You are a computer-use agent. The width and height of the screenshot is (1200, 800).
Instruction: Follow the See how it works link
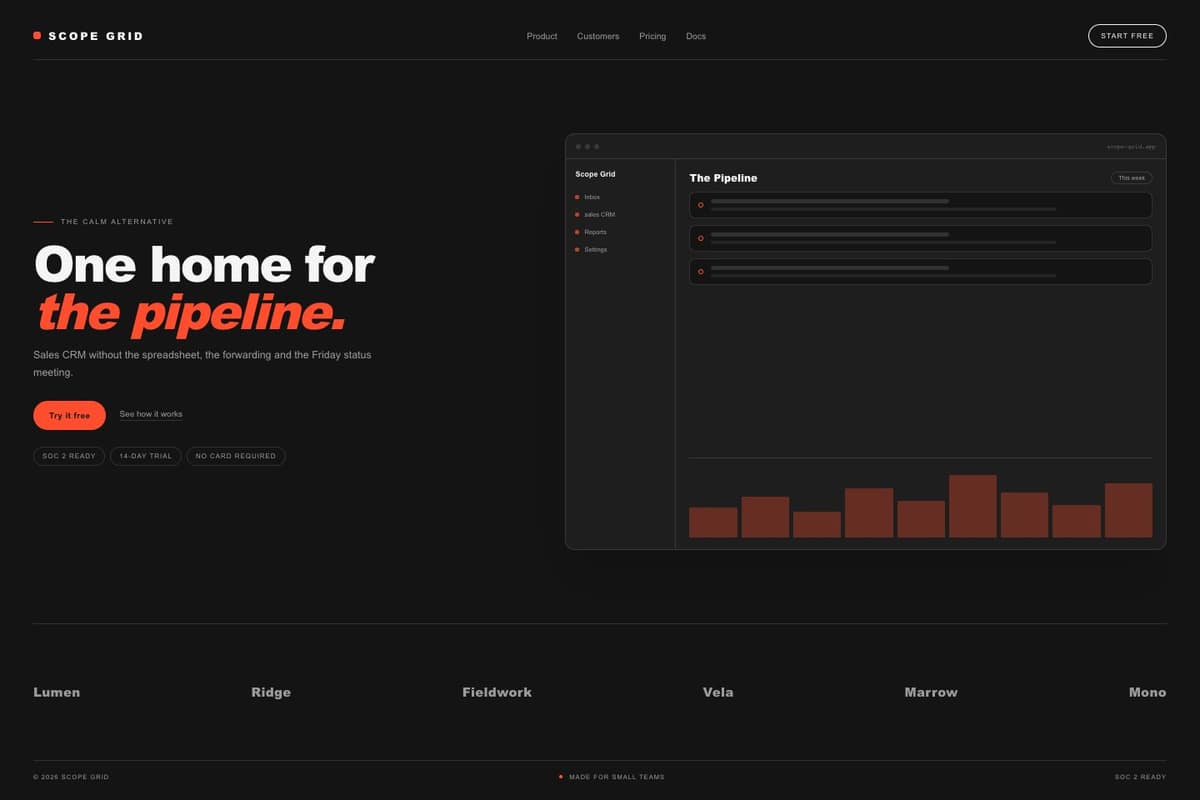(151, 414)
